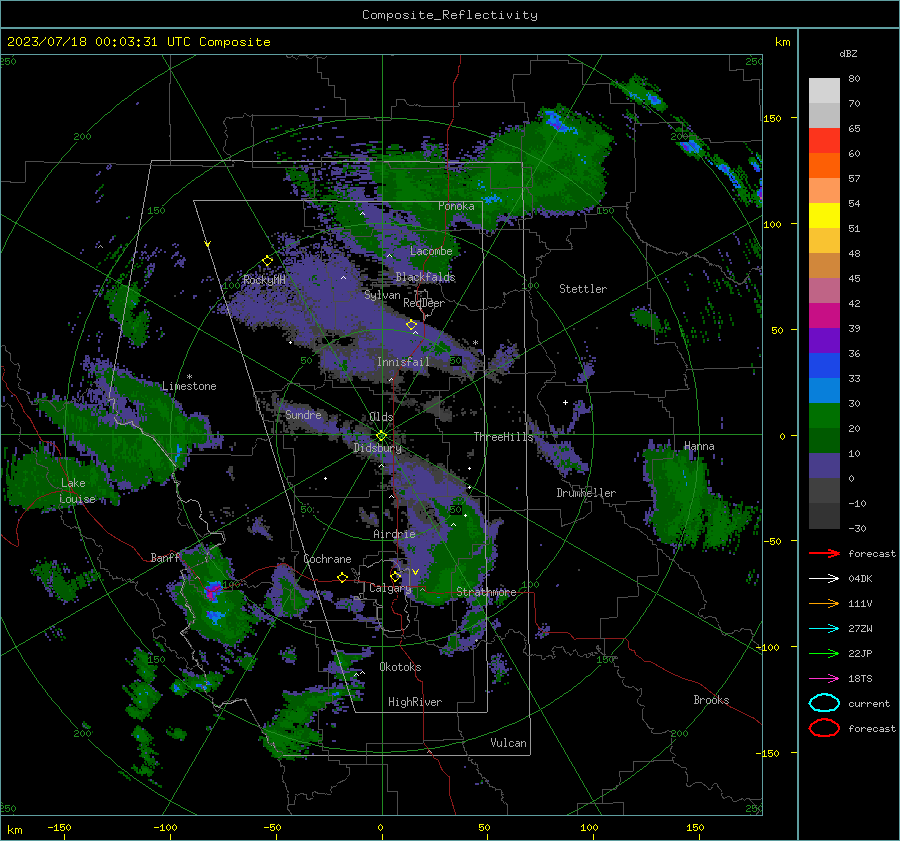The width and height of the screenshot is (900, 841).
Task: Click the Sylvan label on the map
Action: click(382, 295)
